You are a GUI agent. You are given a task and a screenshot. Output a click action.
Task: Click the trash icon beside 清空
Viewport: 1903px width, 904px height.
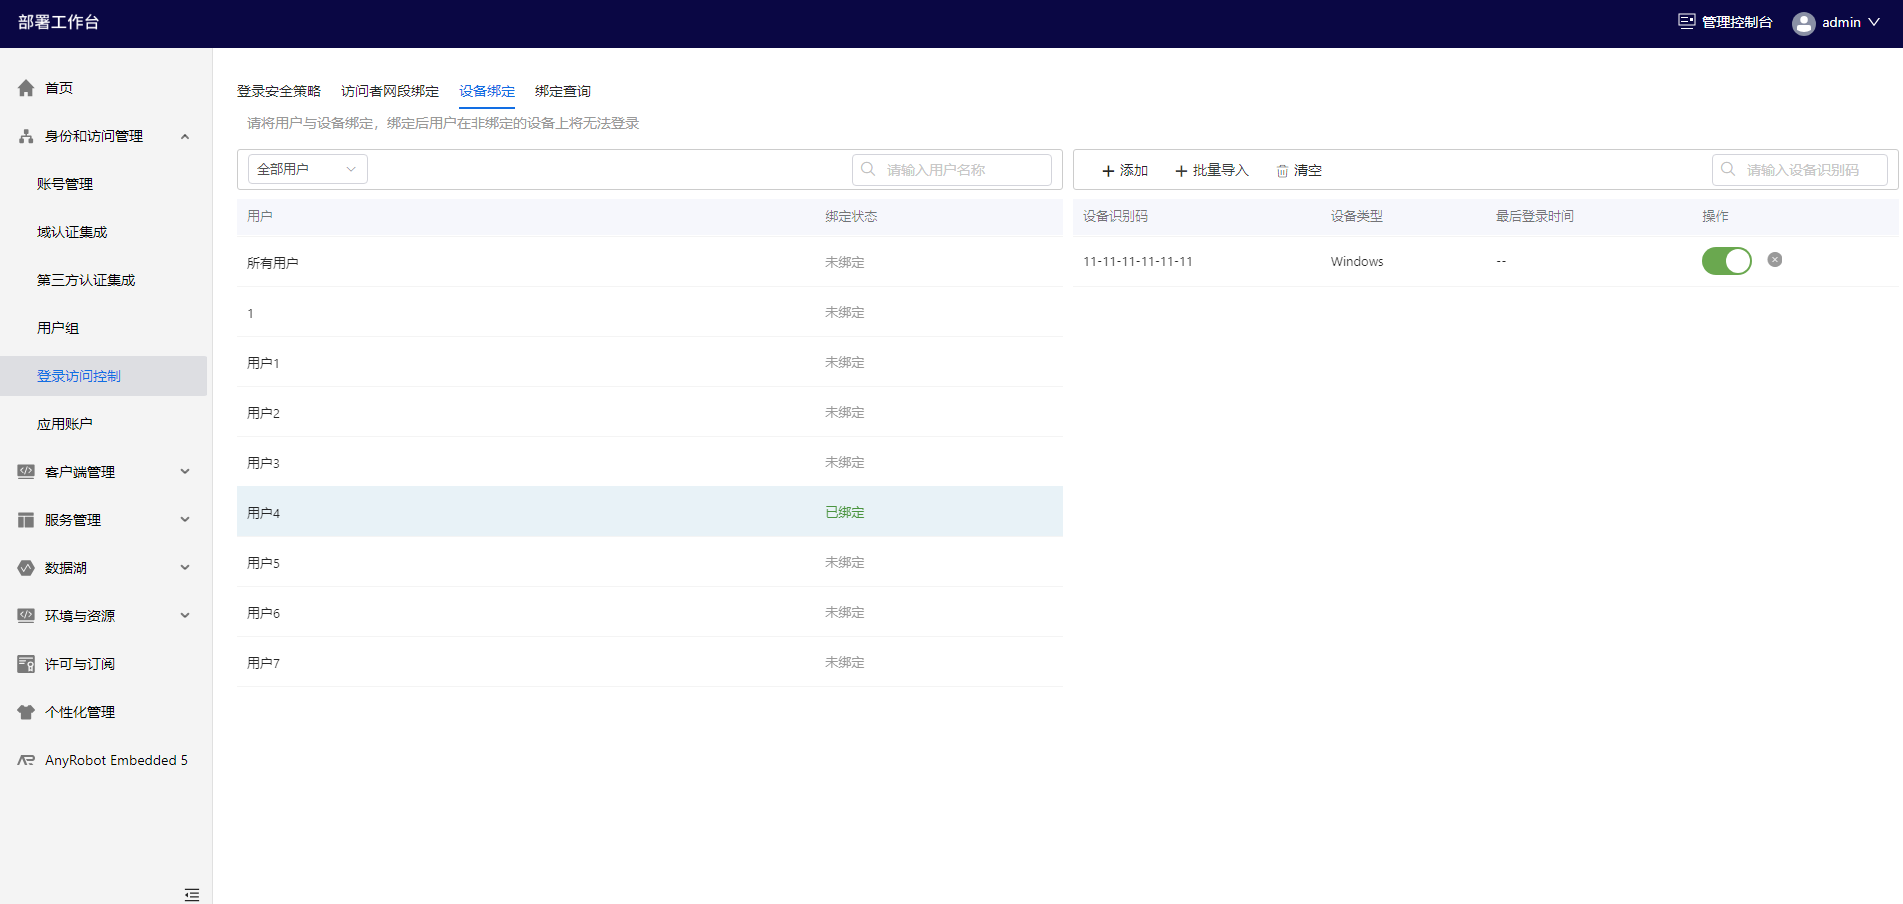tap(1282, 171)
